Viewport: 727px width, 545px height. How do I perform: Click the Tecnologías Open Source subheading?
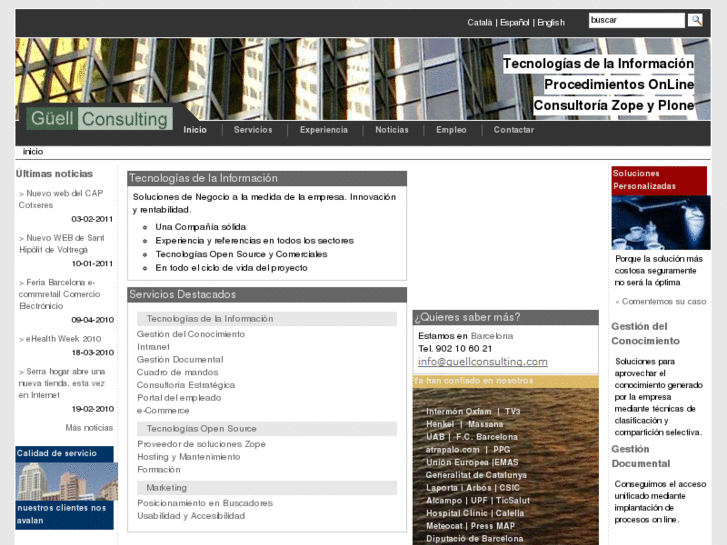pyautogui.click(x=267, y=429)
